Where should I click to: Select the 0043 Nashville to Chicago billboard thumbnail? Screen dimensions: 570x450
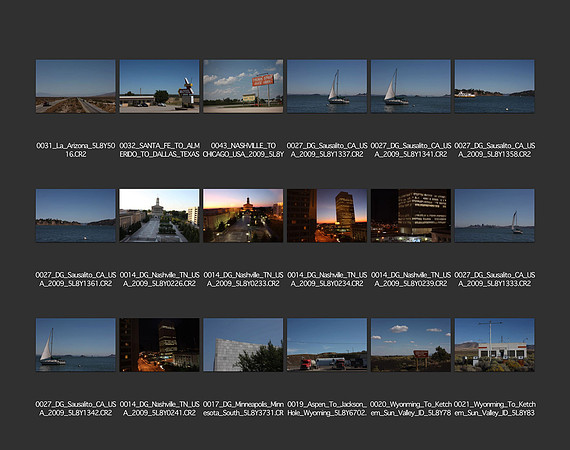point(243,87)
